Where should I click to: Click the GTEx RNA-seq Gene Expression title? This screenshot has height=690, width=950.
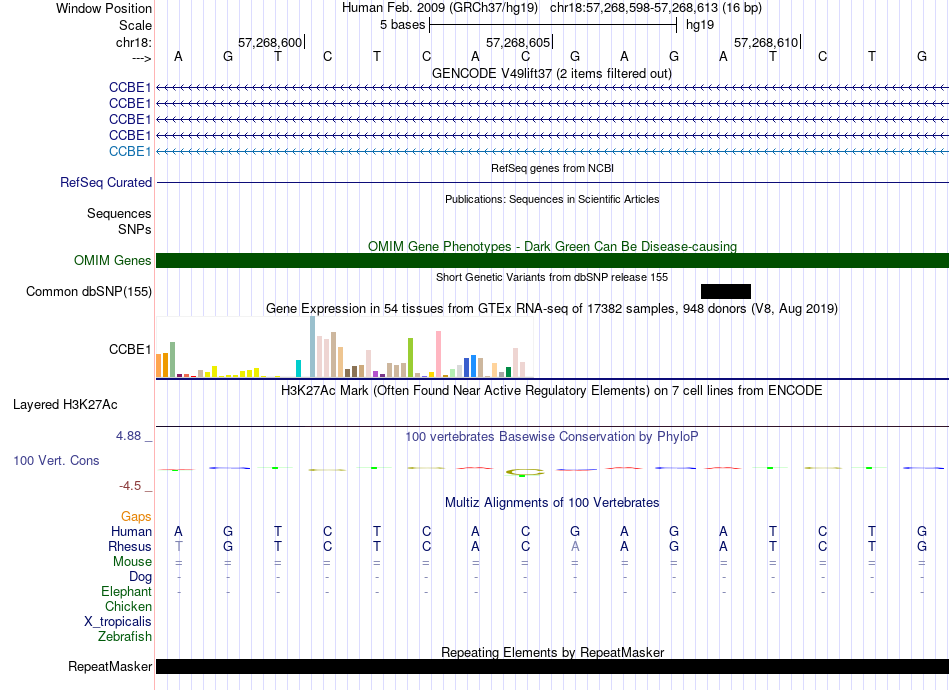click(x=552, y=309)
